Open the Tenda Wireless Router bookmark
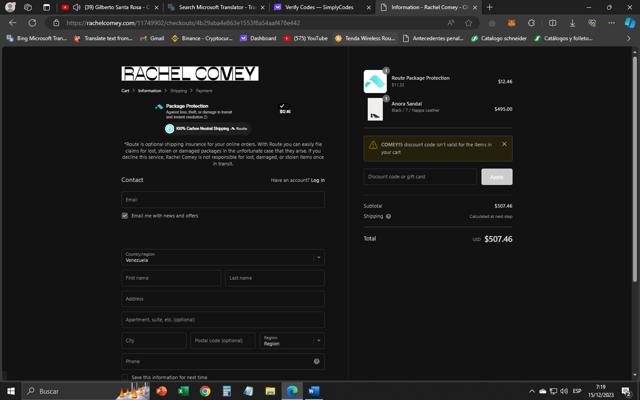Image resolution: width=640 pixels, height=400 pixels. (365, 38)
